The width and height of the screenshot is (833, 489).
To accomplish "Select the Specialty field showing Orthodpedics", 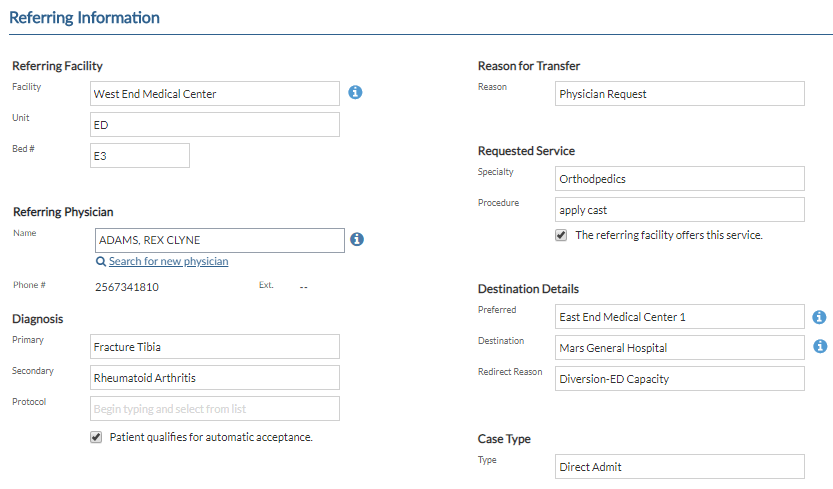I will tap(679, 179).
